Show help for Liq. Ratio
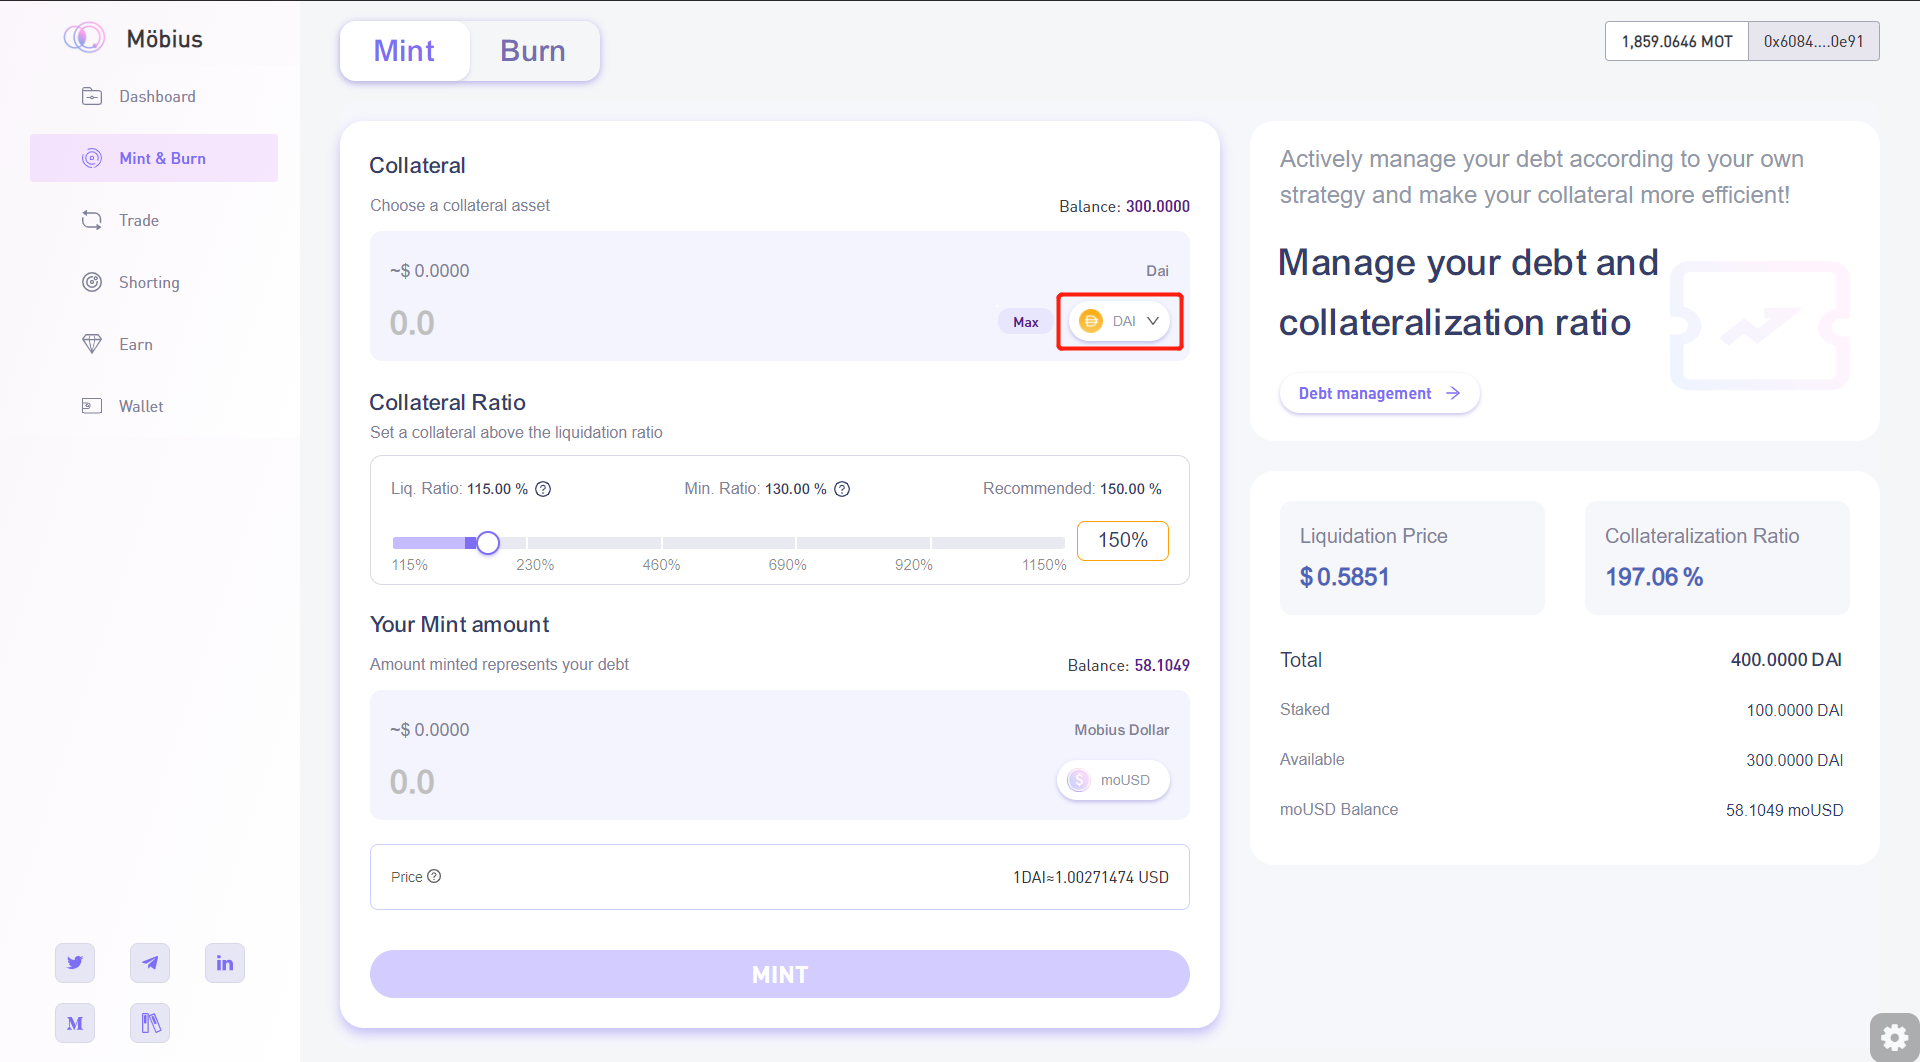1920x1062 pixels. tap(543, 489)
